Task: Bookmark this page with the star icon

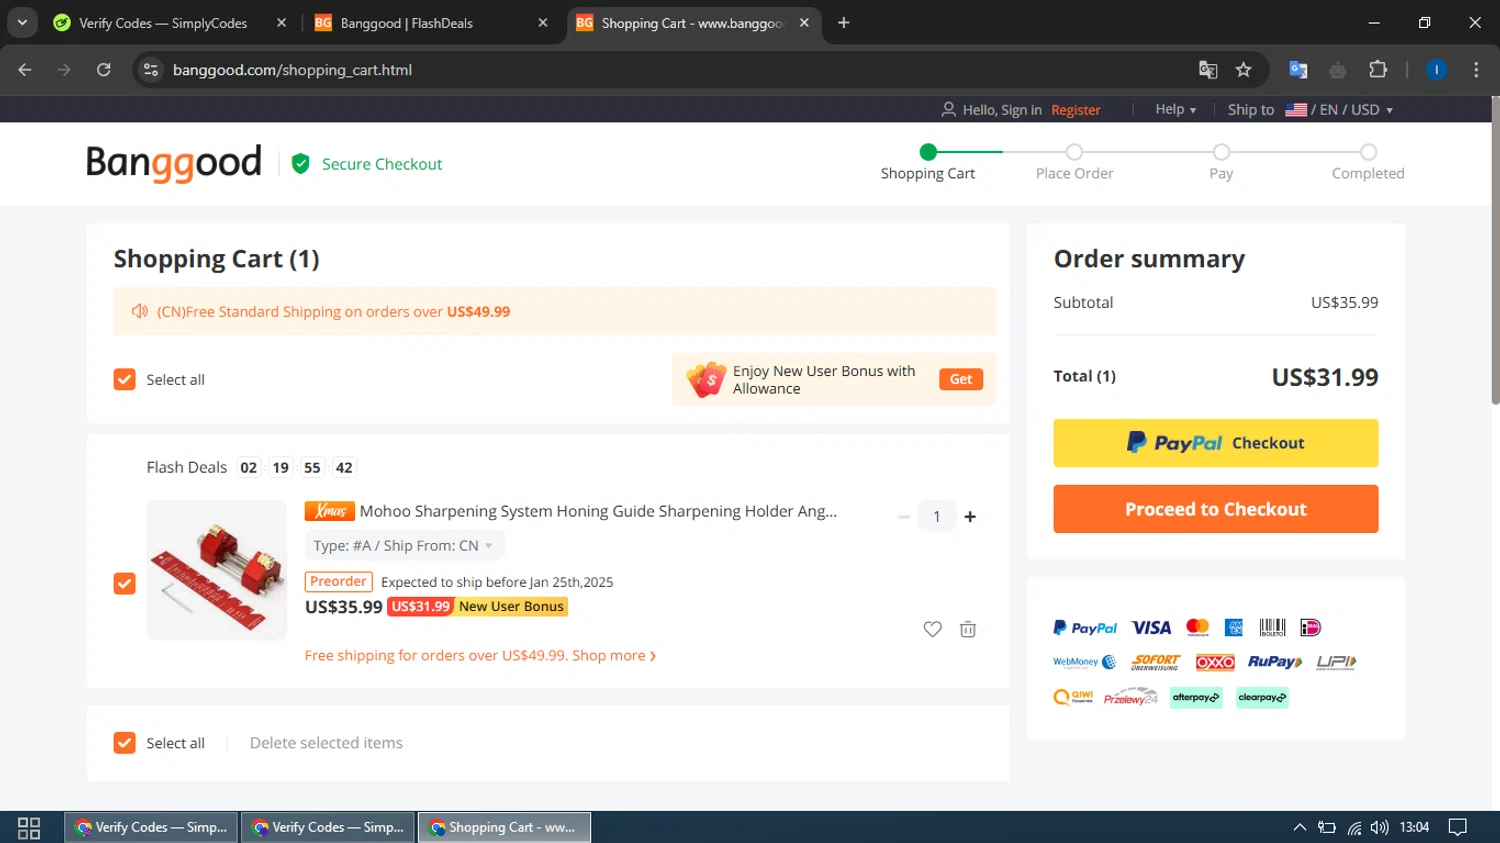Action: (1243, 69)
